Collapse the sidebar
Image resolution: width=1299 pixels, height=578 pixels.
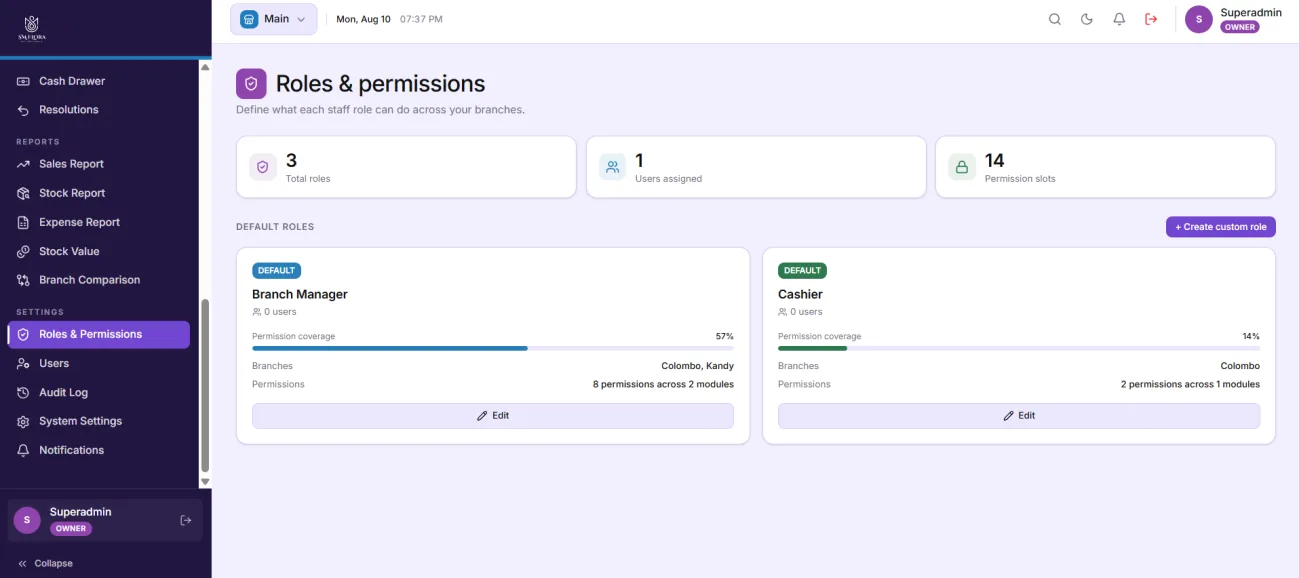click(x=45, y=563)
